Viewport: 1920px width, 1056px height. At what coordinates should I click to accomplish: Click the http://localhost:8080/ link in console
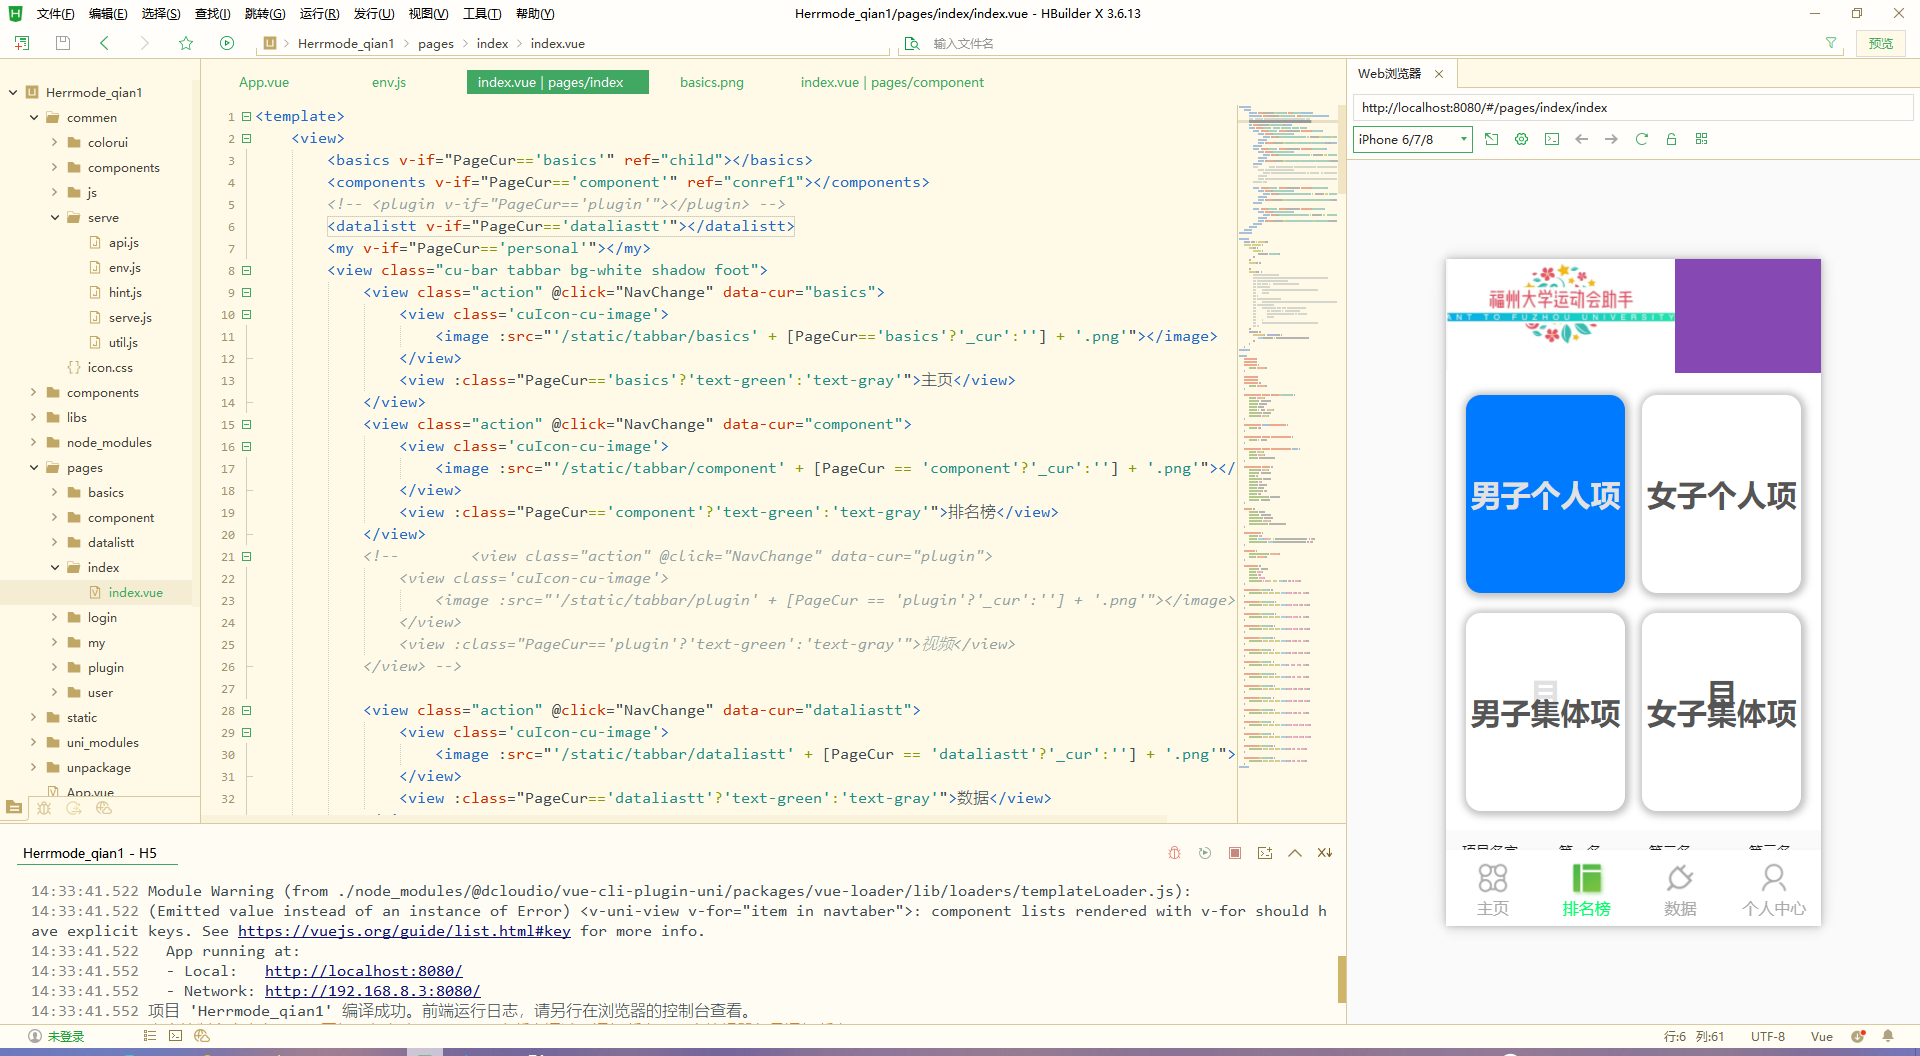point(363,971)
